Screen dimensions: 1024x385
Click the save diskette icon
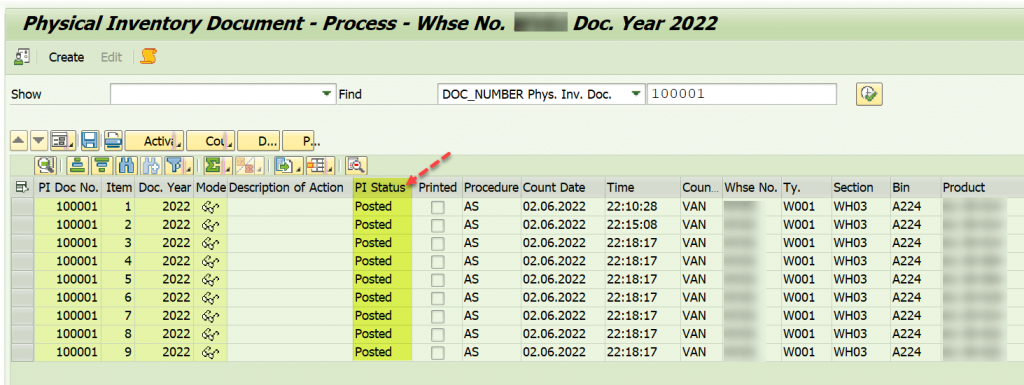pyautogui.click(x=89, y=140)
